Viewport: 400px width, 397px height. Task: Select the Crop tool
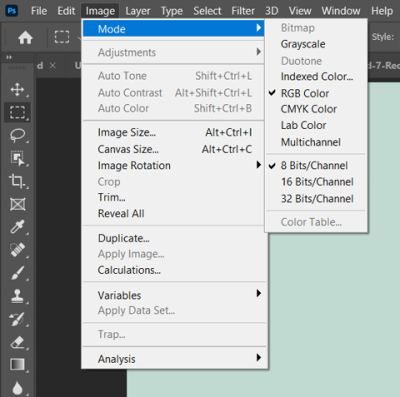[x=17, y=181]
